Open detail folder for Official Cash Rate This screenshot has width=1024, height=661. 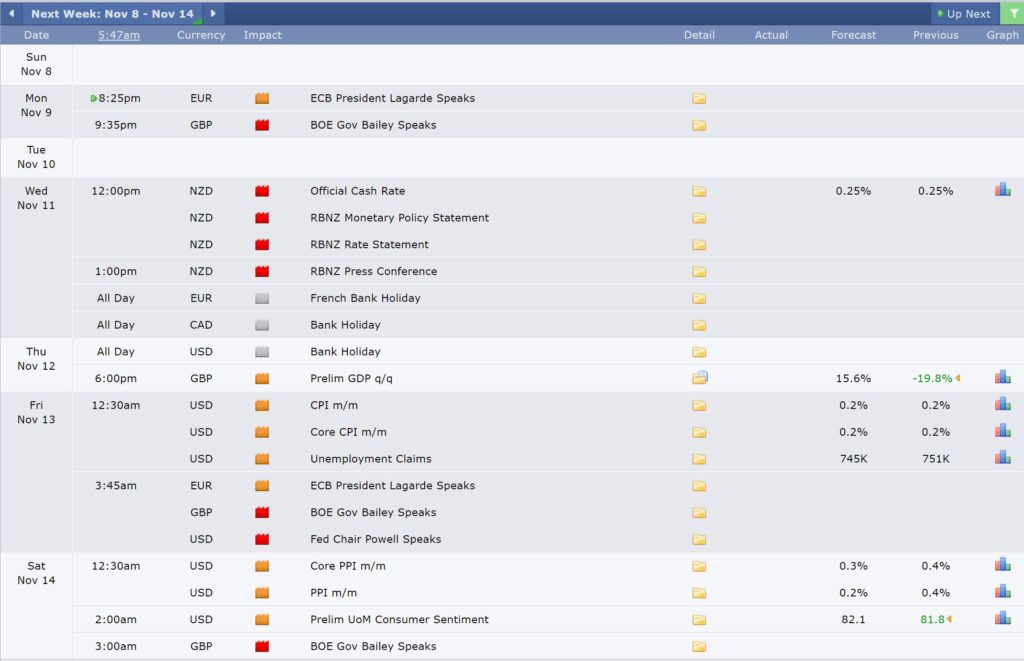pos(699,191)
